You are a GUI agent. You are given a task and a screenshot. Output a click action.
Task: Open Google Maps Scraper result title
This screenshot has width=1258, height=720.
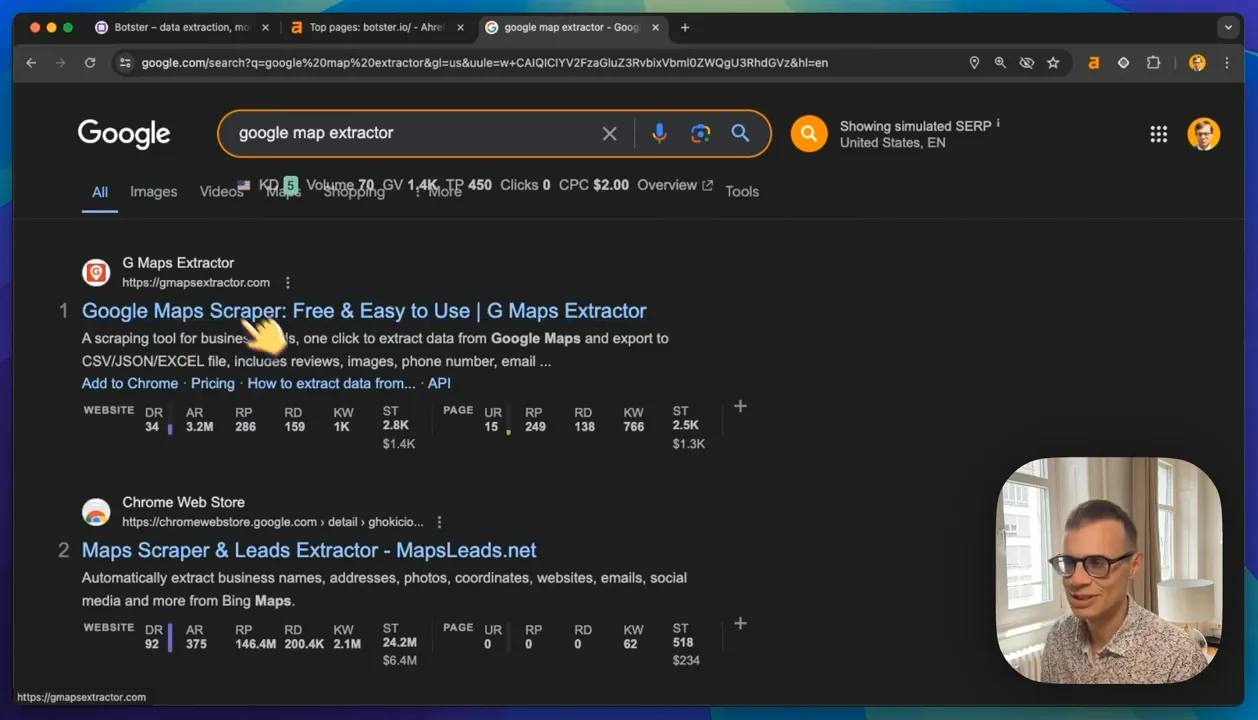coord(364,311)
